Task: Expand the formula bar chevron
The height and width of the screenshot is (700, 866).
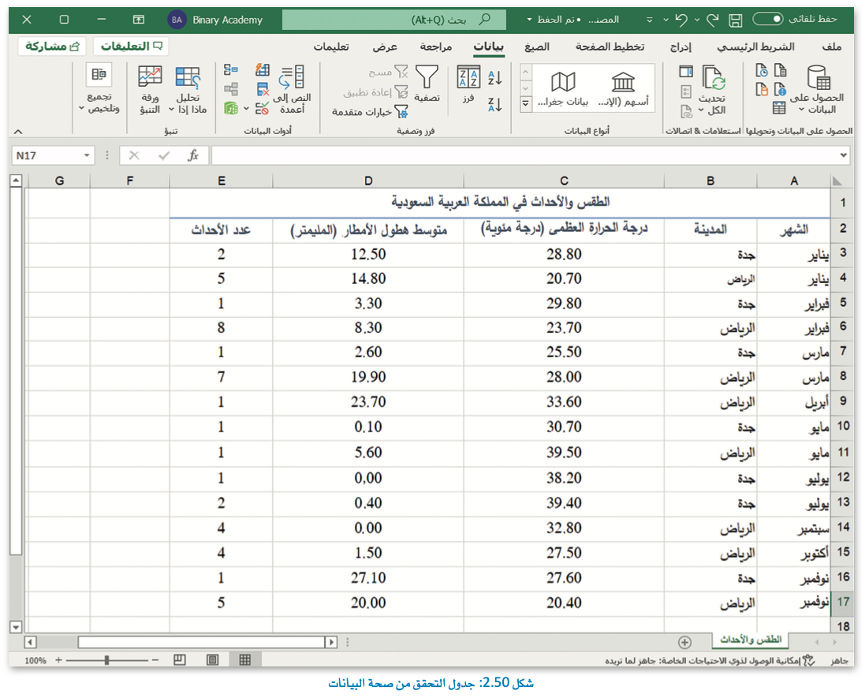Action: [x=843, y=156]
